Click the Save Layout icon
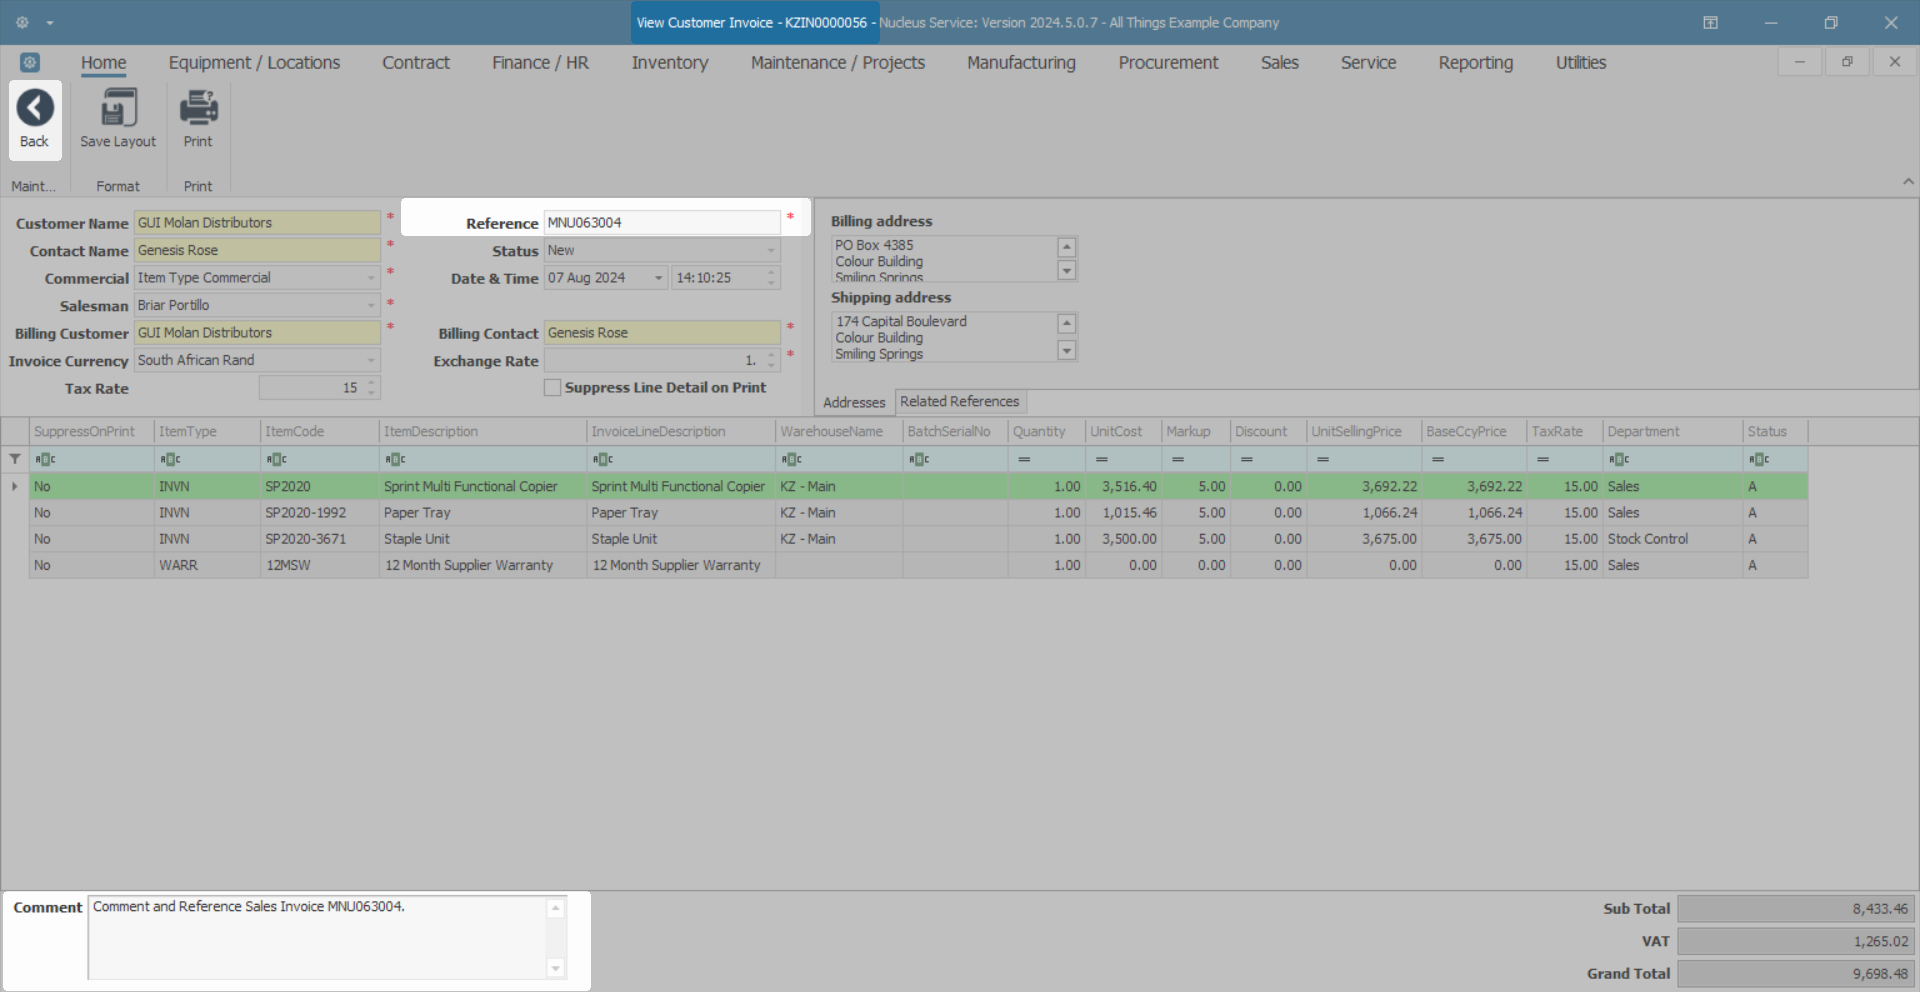Viewport: 1920px width, 992px height. click(x=118, y=108)
